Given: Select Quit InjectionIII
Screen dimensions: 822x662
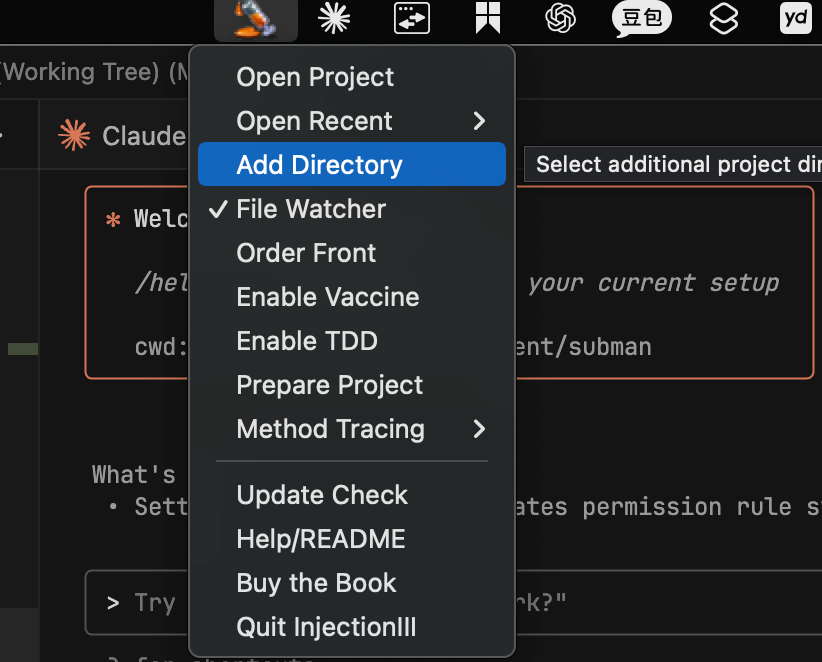Looking at the screenshot, I should coord(352,627).
